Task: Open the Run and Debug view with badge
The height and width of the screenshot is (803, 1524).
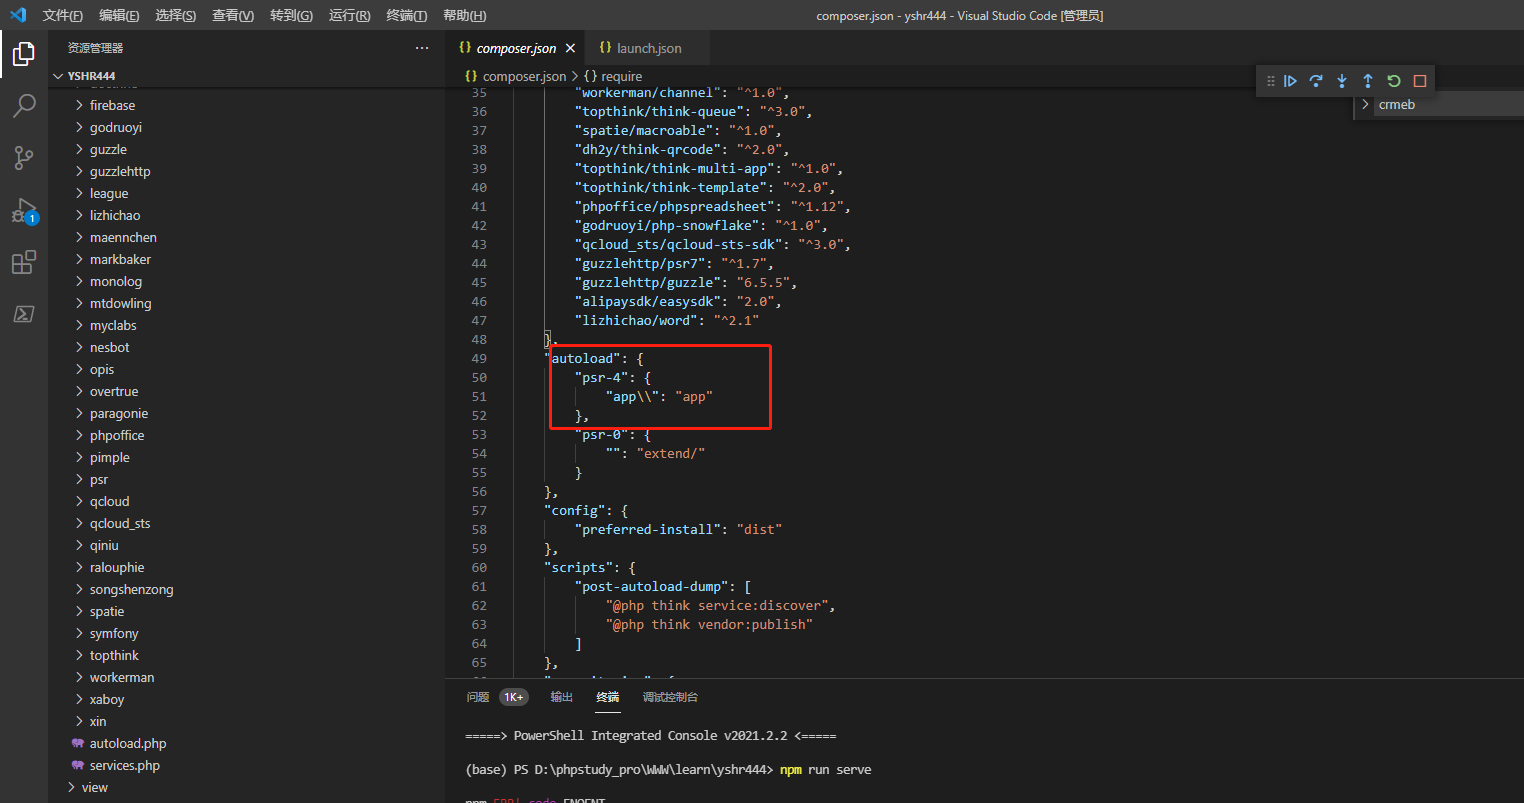Action: tap(24, 210)
